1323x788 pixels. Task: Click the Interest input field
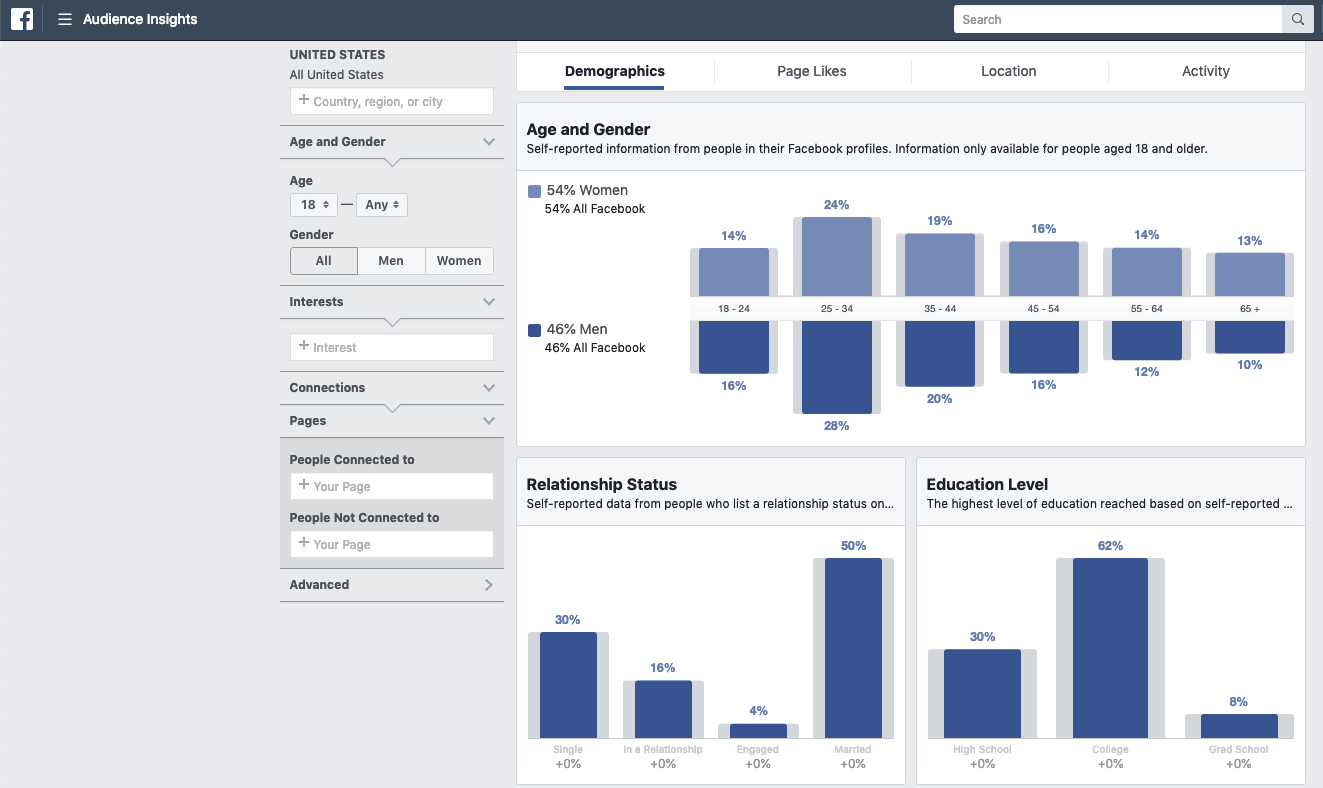[x=392, y=347]
